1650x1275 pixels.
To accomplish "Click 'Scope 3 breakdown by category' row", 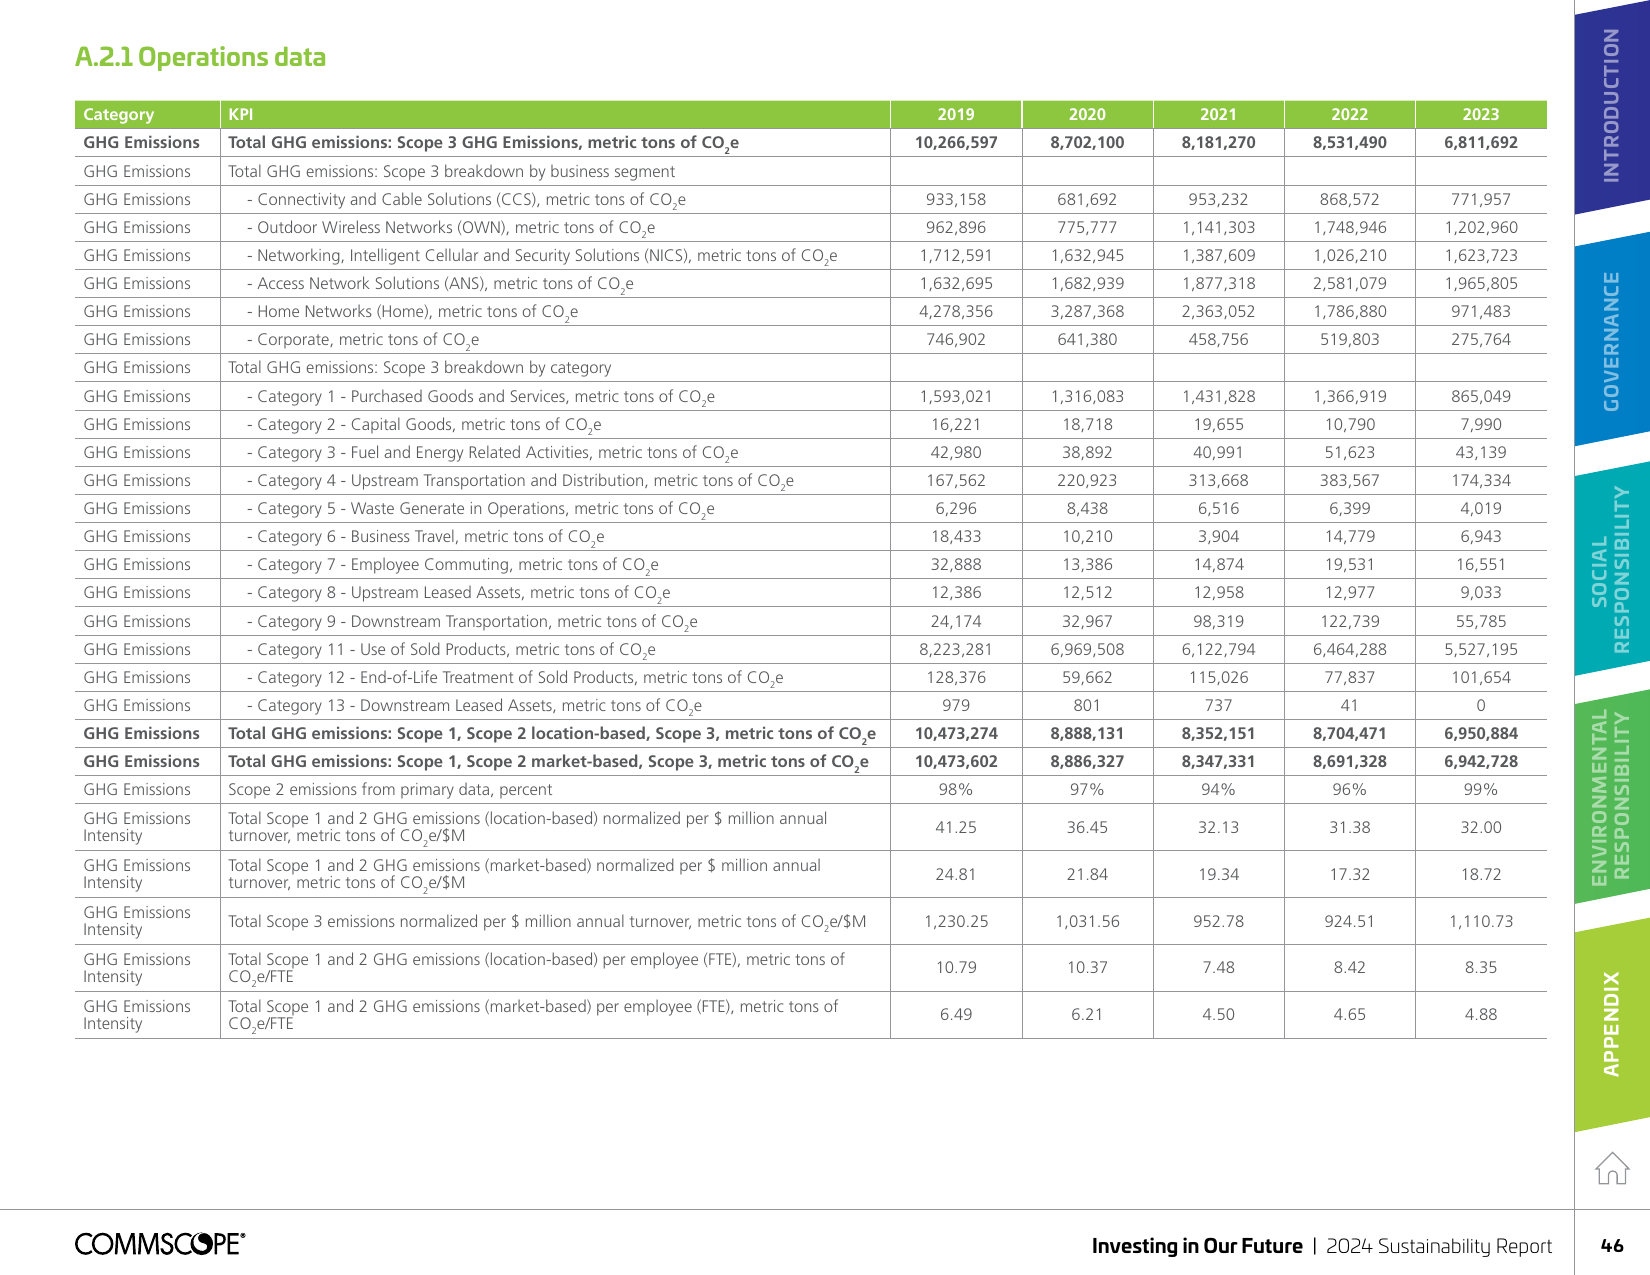I will point(811,368).
